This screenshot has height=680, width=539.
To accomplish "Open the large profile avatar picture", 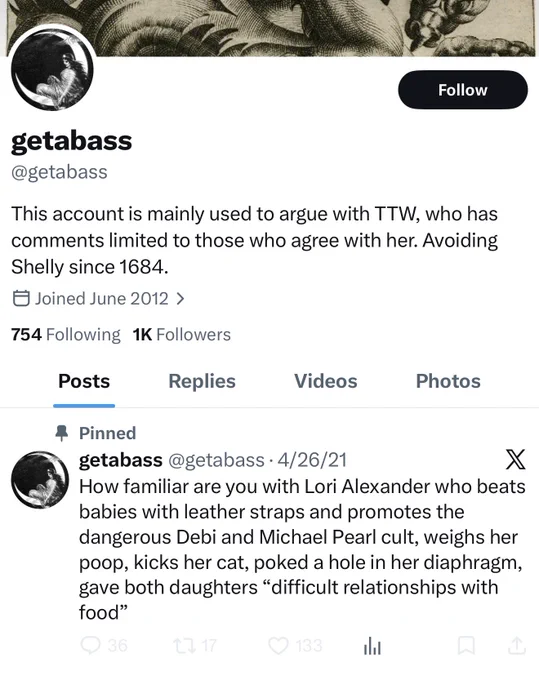I will pyautogui.click(x=52, y=69).
